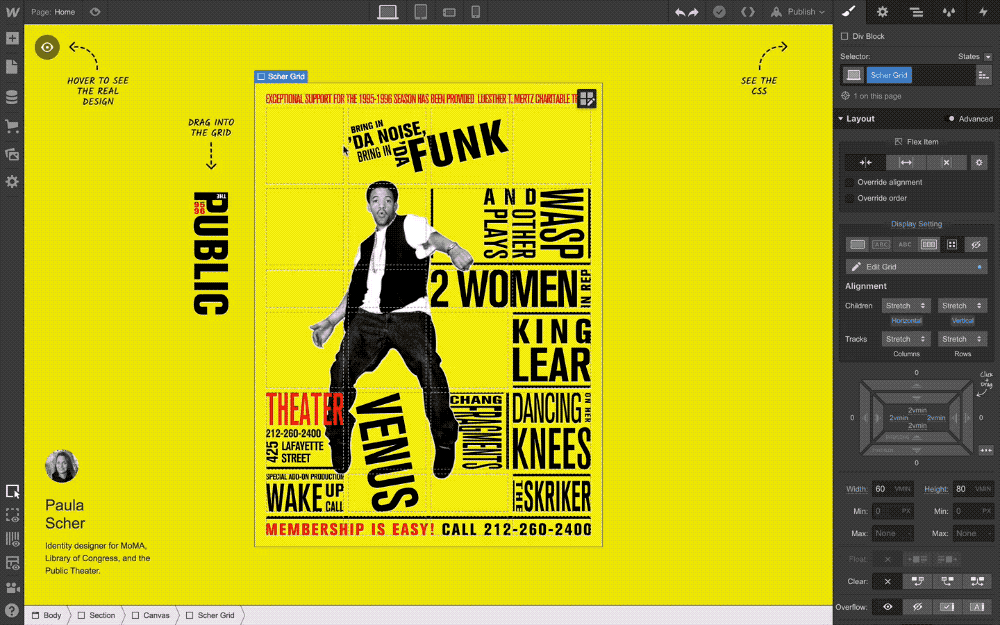This screenshot has height=625, width=1000.
Task: Open the Ecommerce cart panel
Action: (x=12, y=126)
